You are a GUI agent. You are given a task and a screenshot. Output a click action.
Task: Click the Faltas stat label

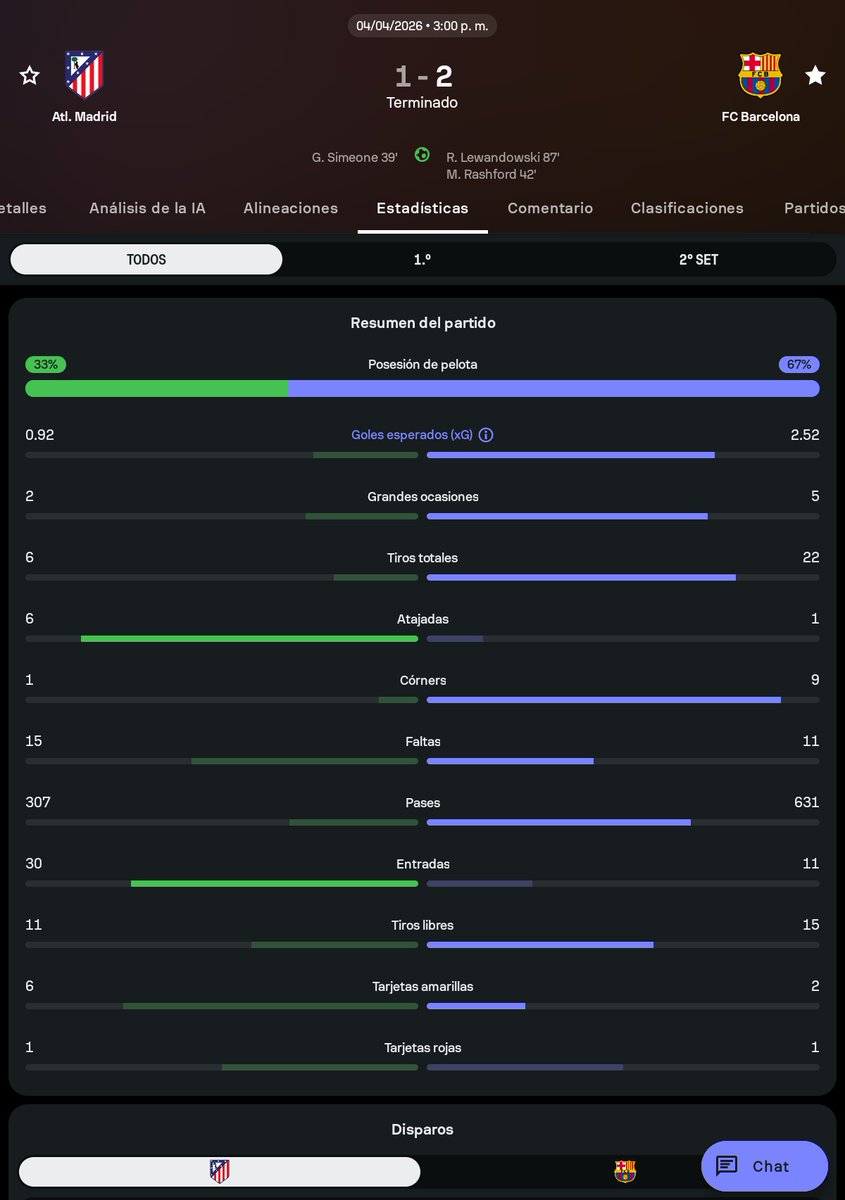[422, 741]
